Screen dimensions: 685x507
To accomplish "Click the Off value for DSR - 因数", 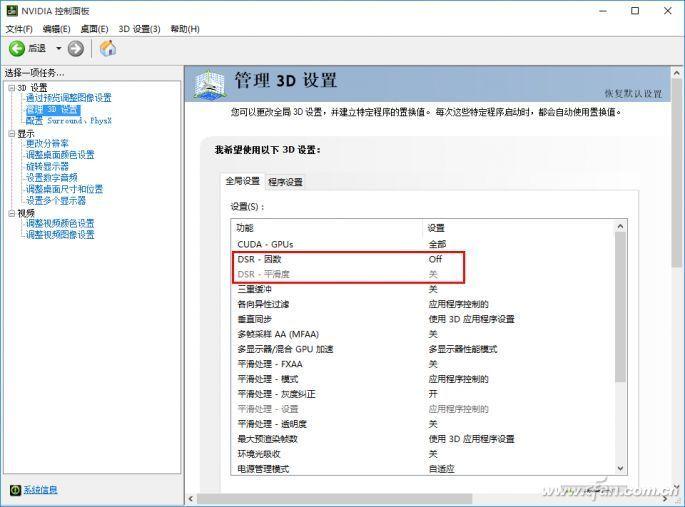I will (435, 259).
